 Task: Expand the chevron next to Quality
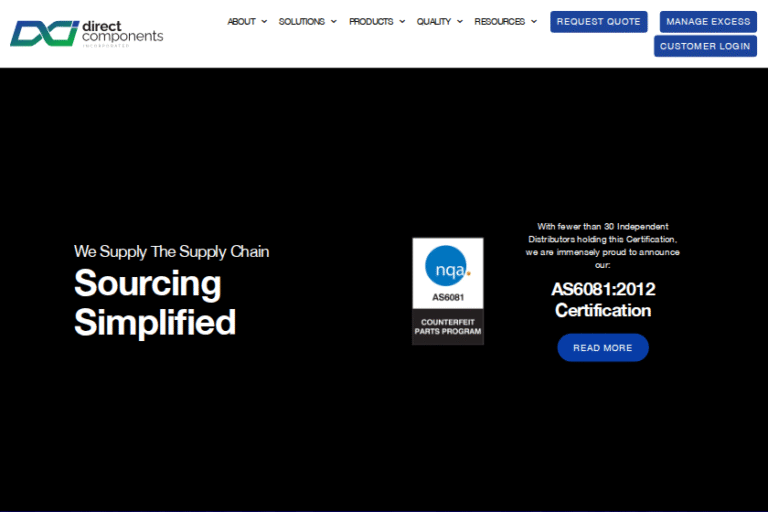(x=460, y=21)
